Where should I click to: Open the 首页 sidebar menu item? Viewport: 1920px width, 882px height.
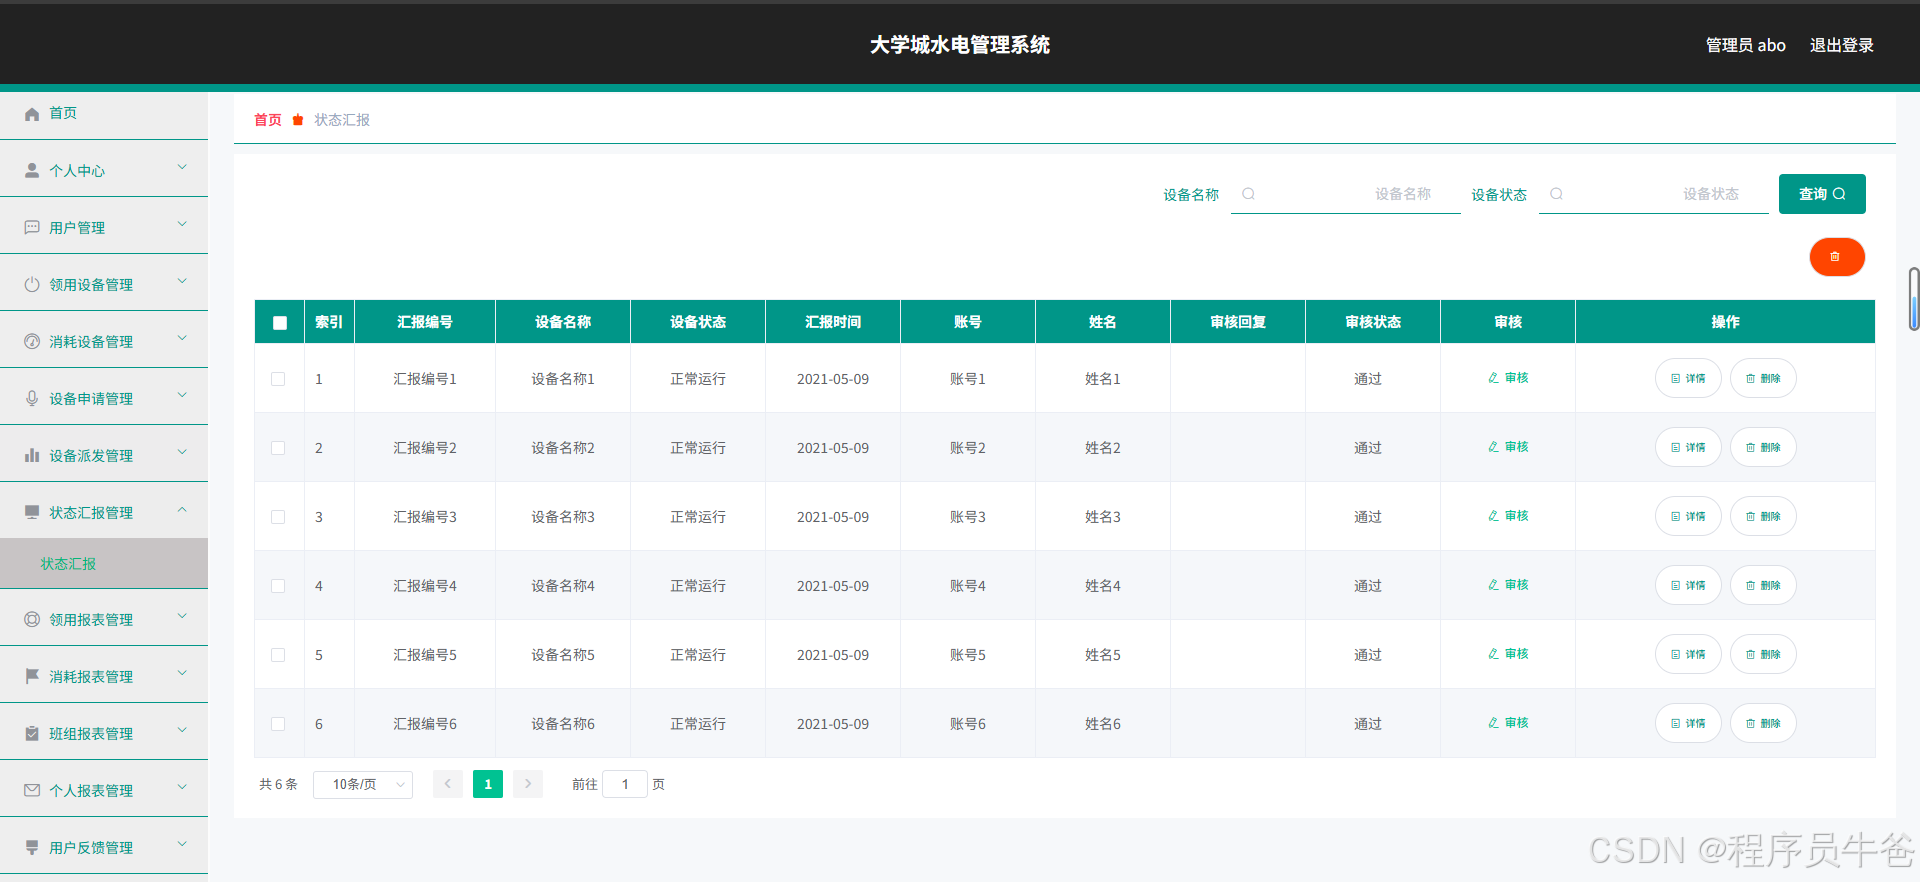coord(104,114)
